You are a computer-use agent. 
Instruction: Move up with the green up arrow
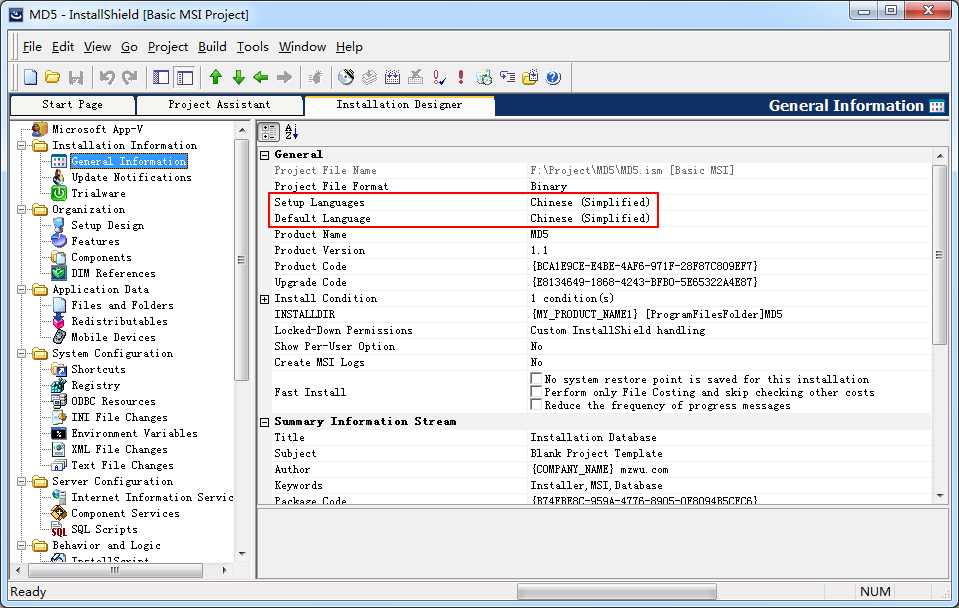click(215, 77)
